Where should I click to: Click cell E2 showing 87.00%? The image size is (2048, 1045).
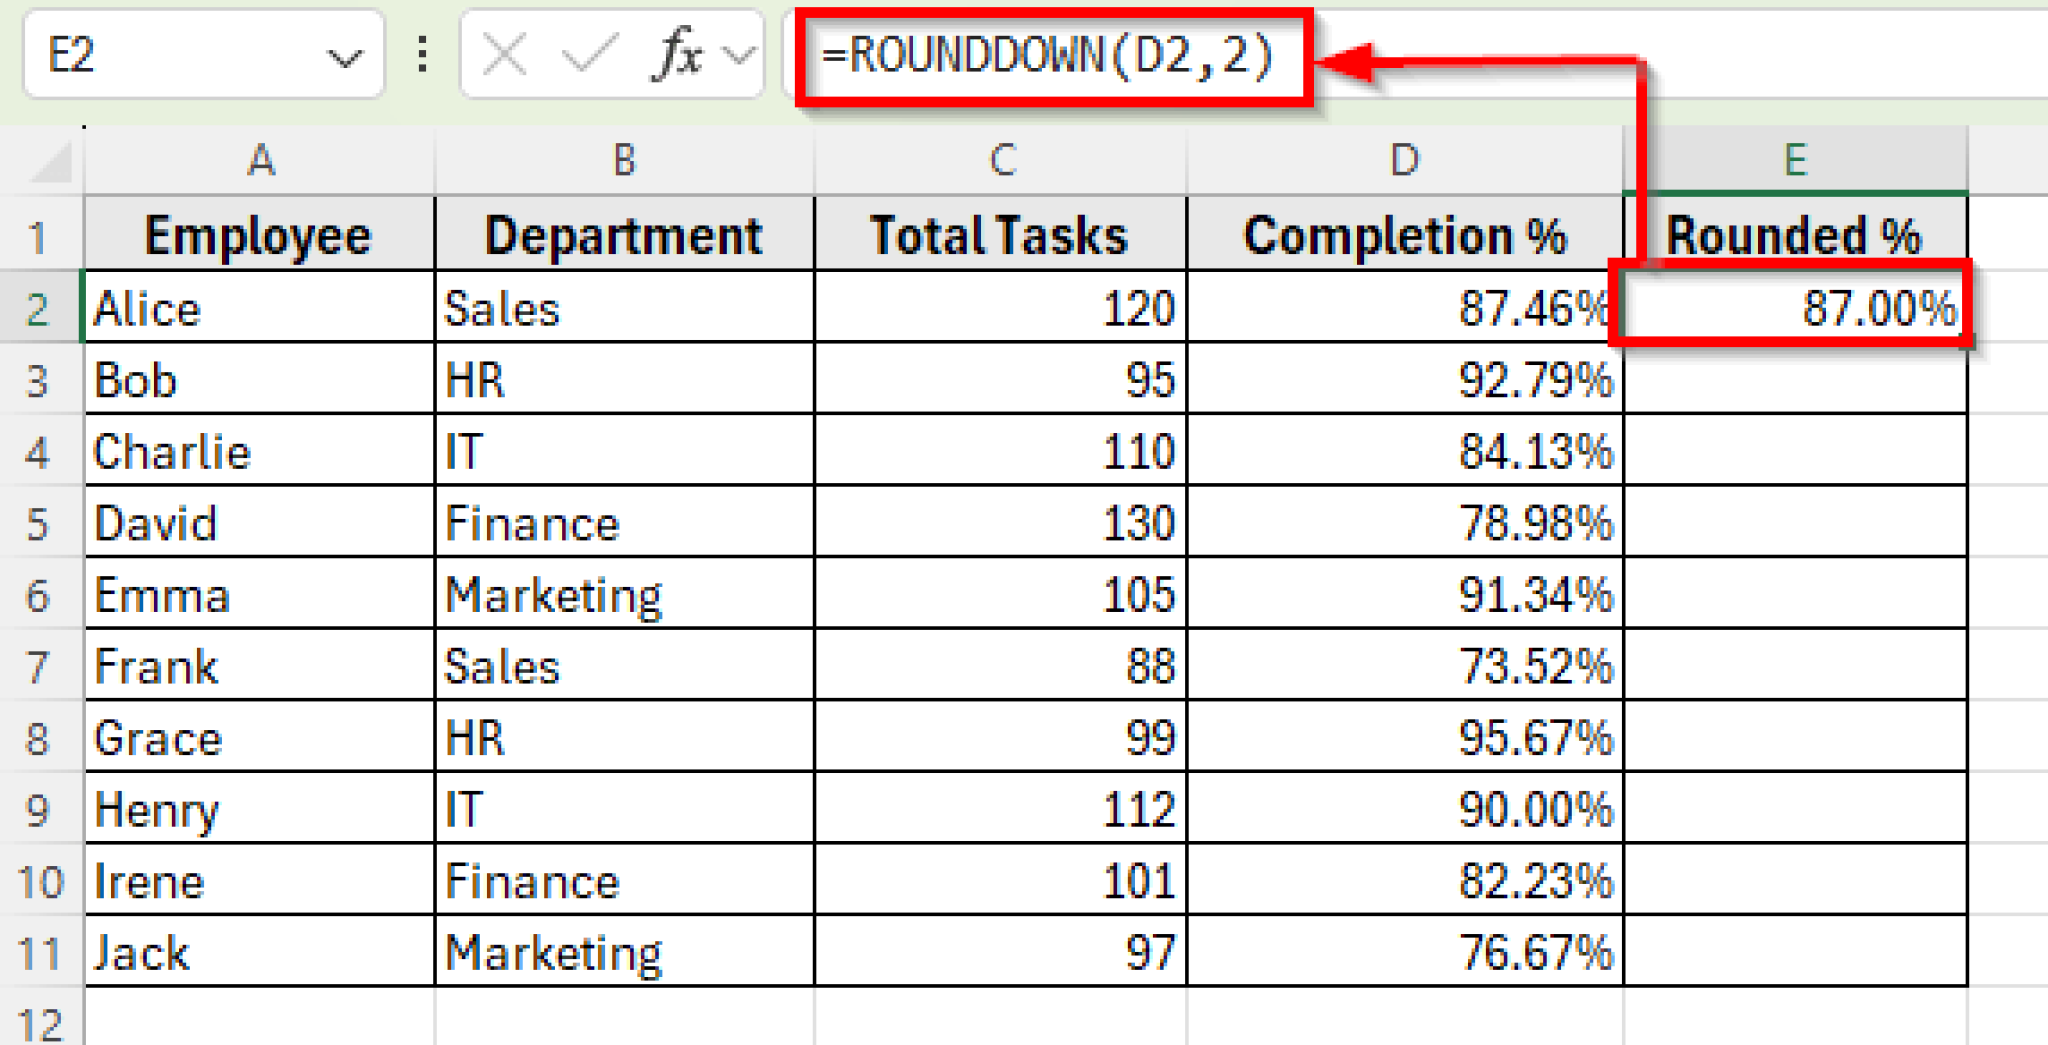tap(1795, 309)
